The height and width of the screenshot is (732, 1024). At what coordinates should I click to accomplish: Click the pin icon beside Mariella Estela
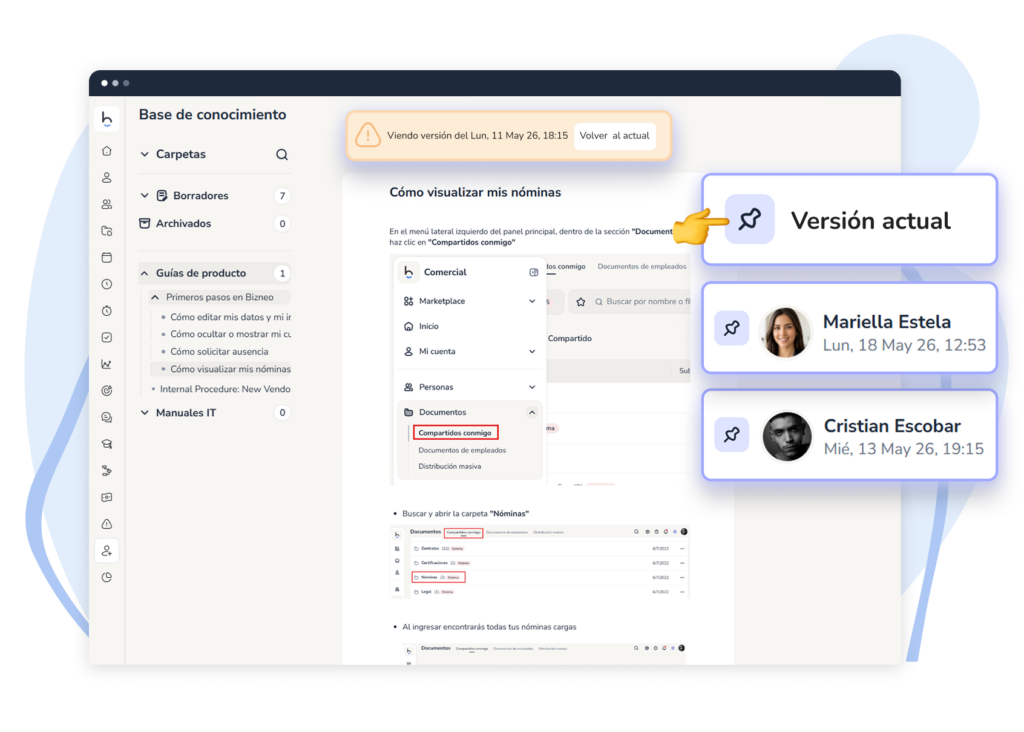[x=731, y=328]
